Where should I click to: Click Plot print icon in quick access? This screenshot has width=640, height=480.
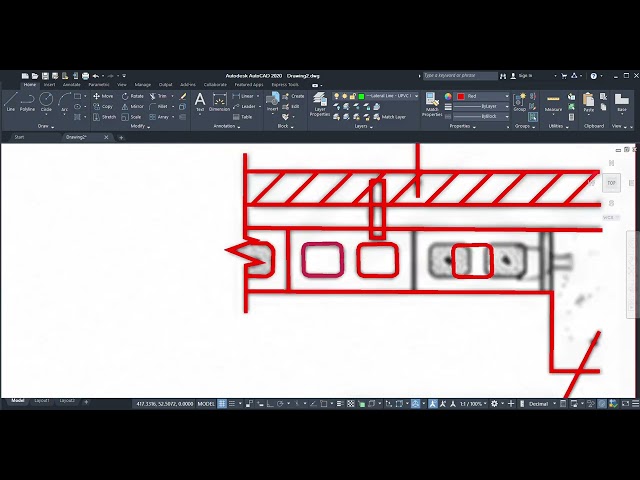[85, 76]
